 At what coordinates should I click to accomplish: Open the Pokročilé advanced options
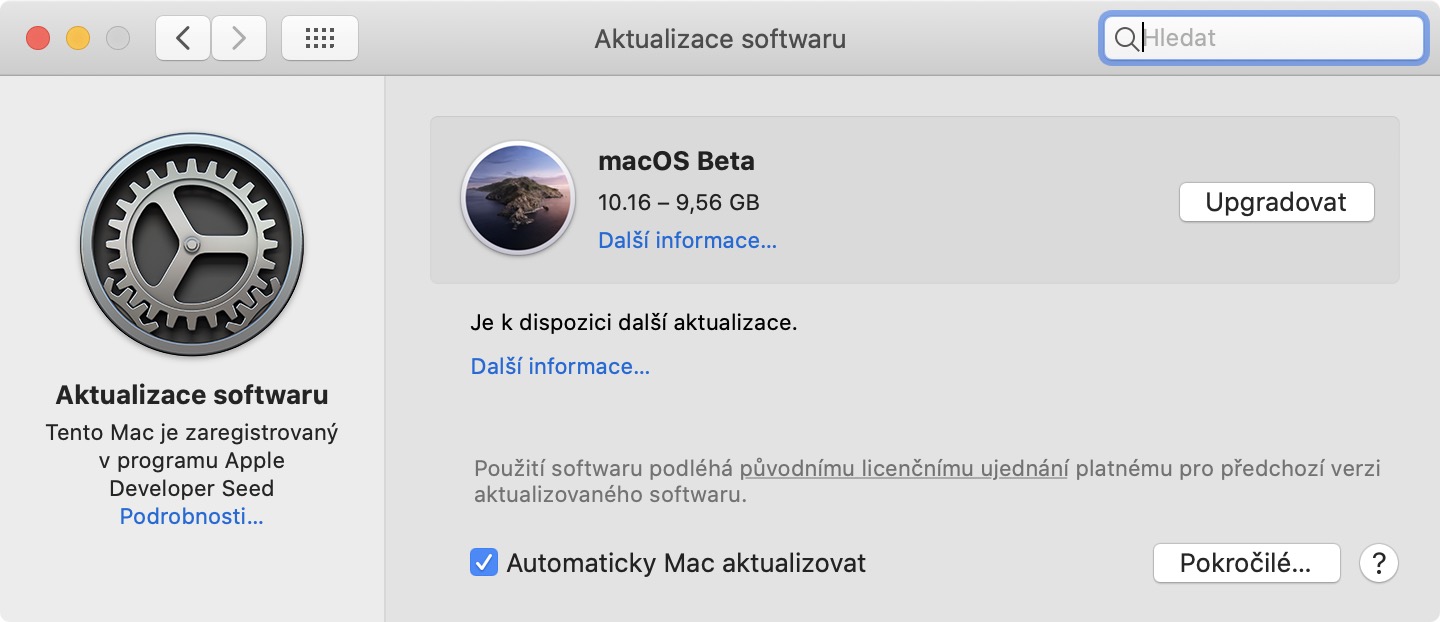pos(1245,563)
